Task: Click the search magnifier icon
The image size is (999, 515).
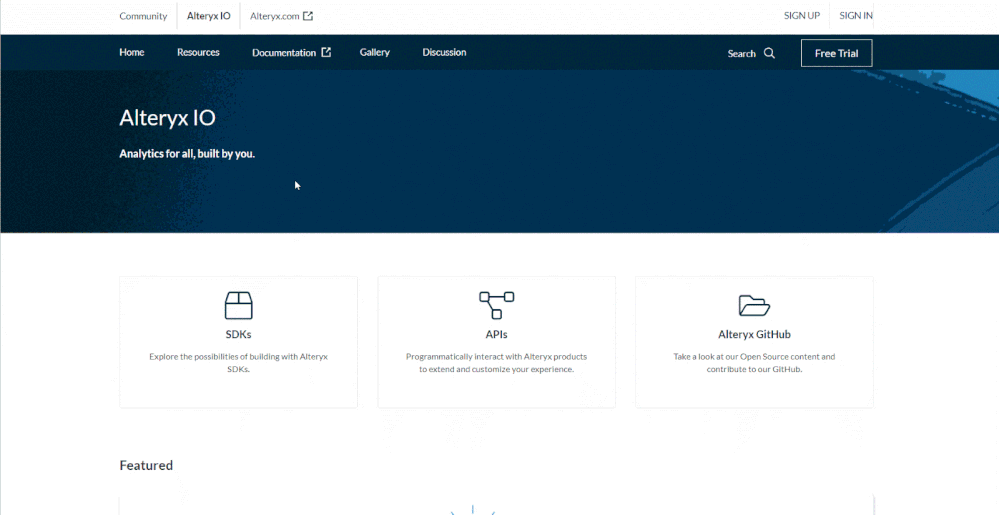Action: (770, 53)
